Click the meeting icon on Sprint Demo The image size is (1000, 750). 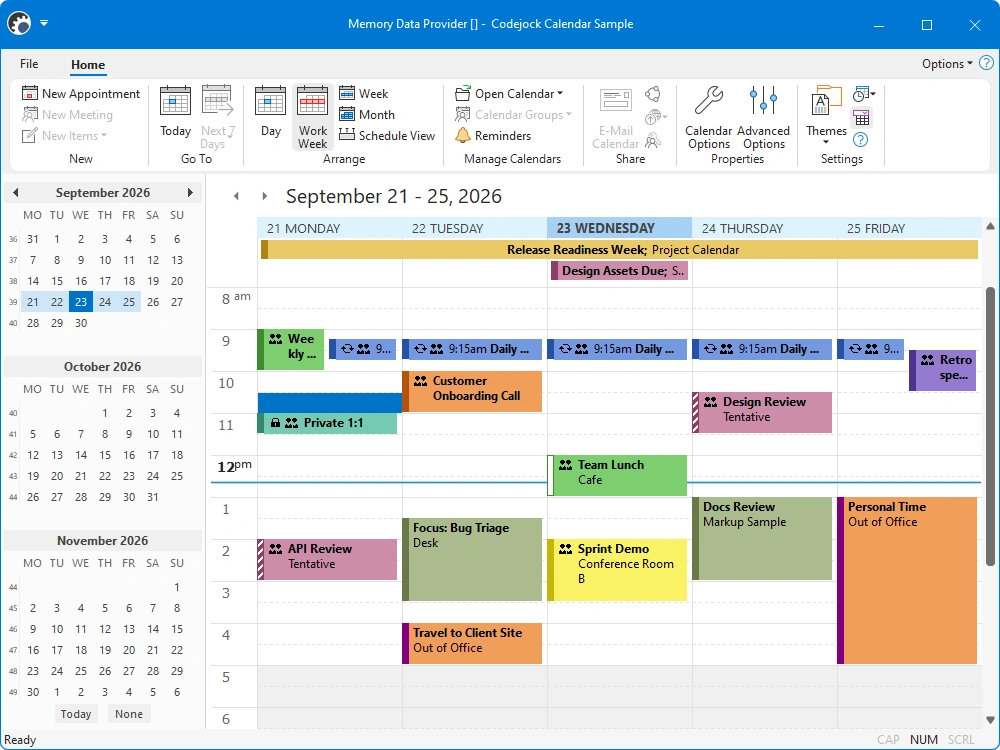[566, 548]
